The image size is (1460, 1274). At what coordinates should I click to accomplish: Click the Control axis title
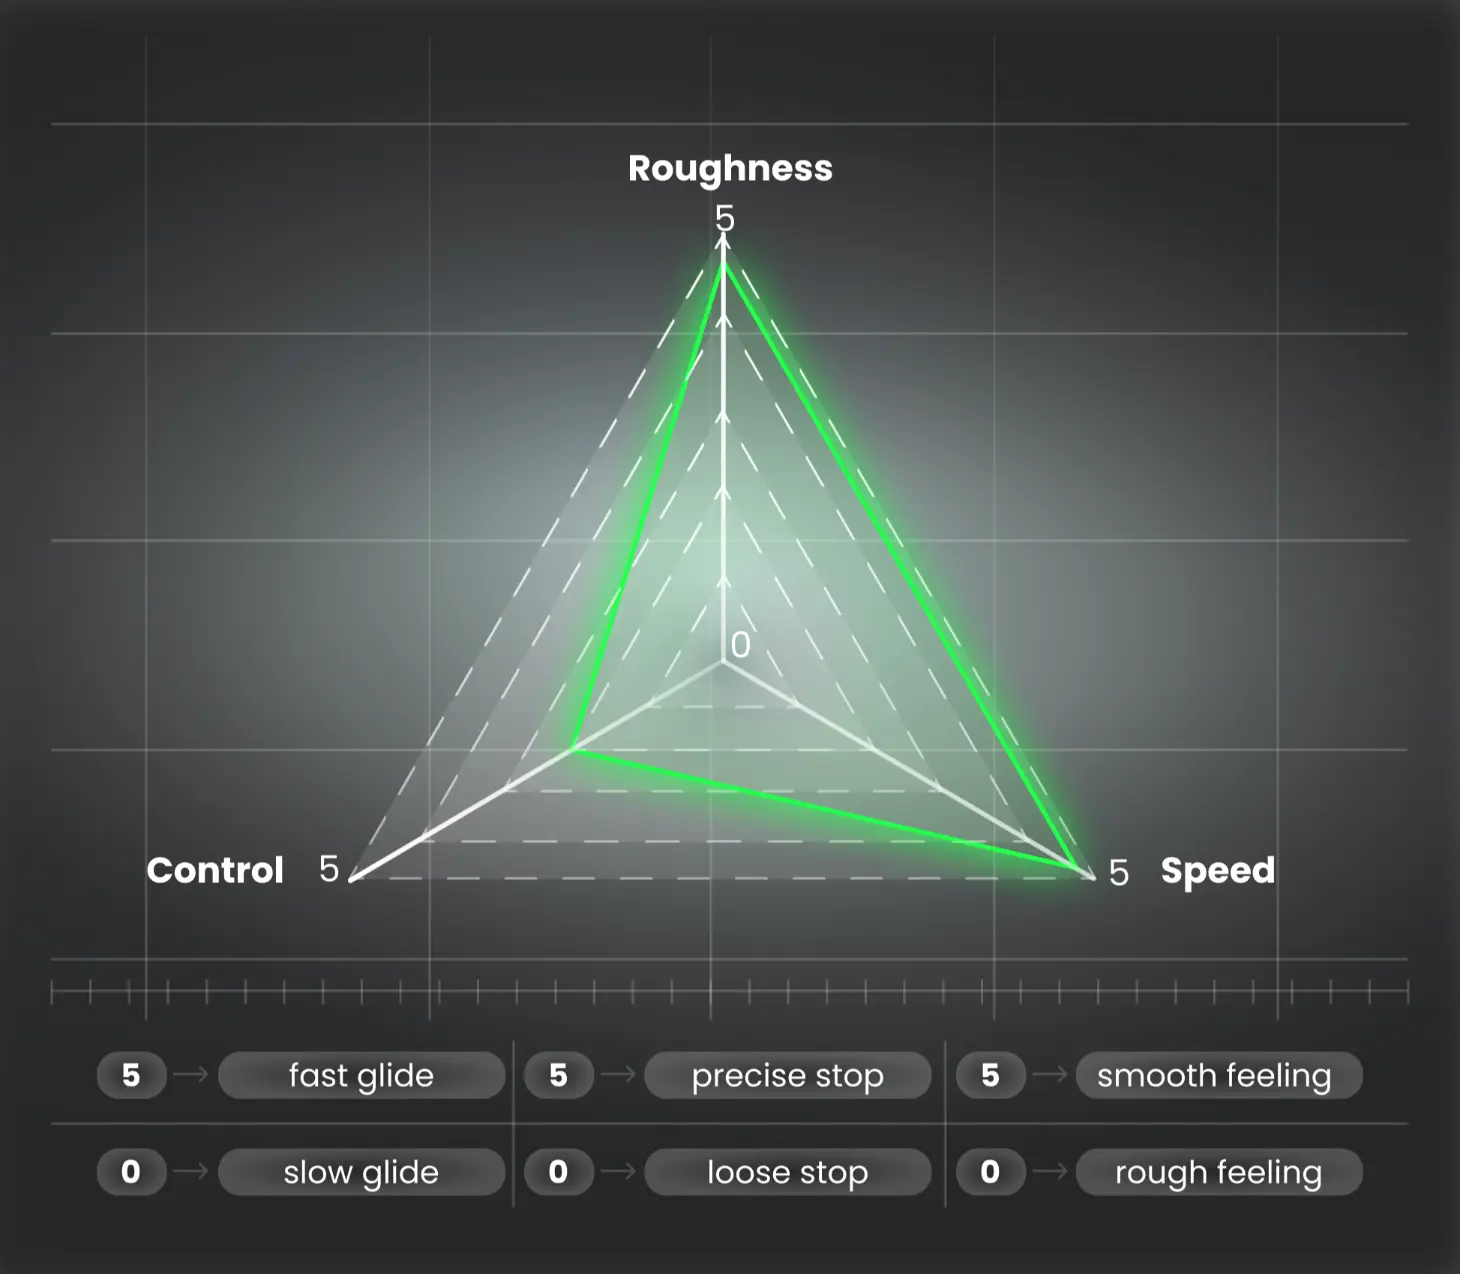[215, 870]
